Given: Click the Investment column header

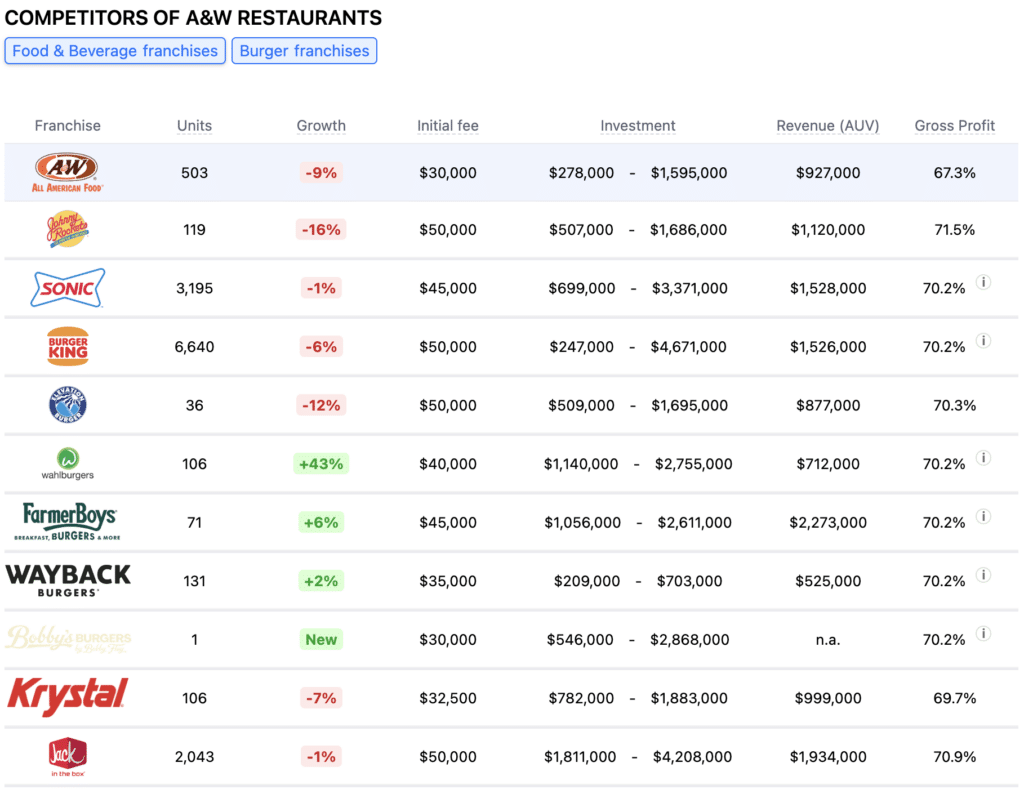Looking at the screenshot, I should click(x=637, y=125).
